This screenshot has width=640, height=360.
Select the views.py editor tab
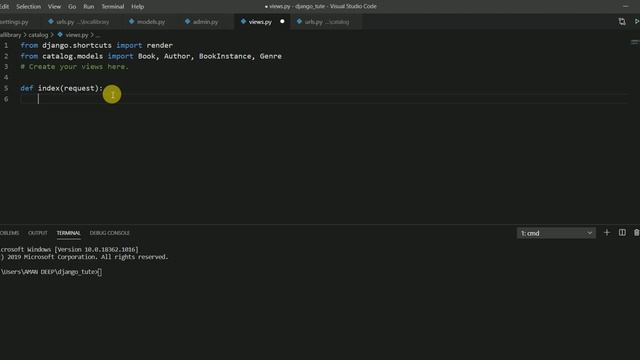pos(260,22)
